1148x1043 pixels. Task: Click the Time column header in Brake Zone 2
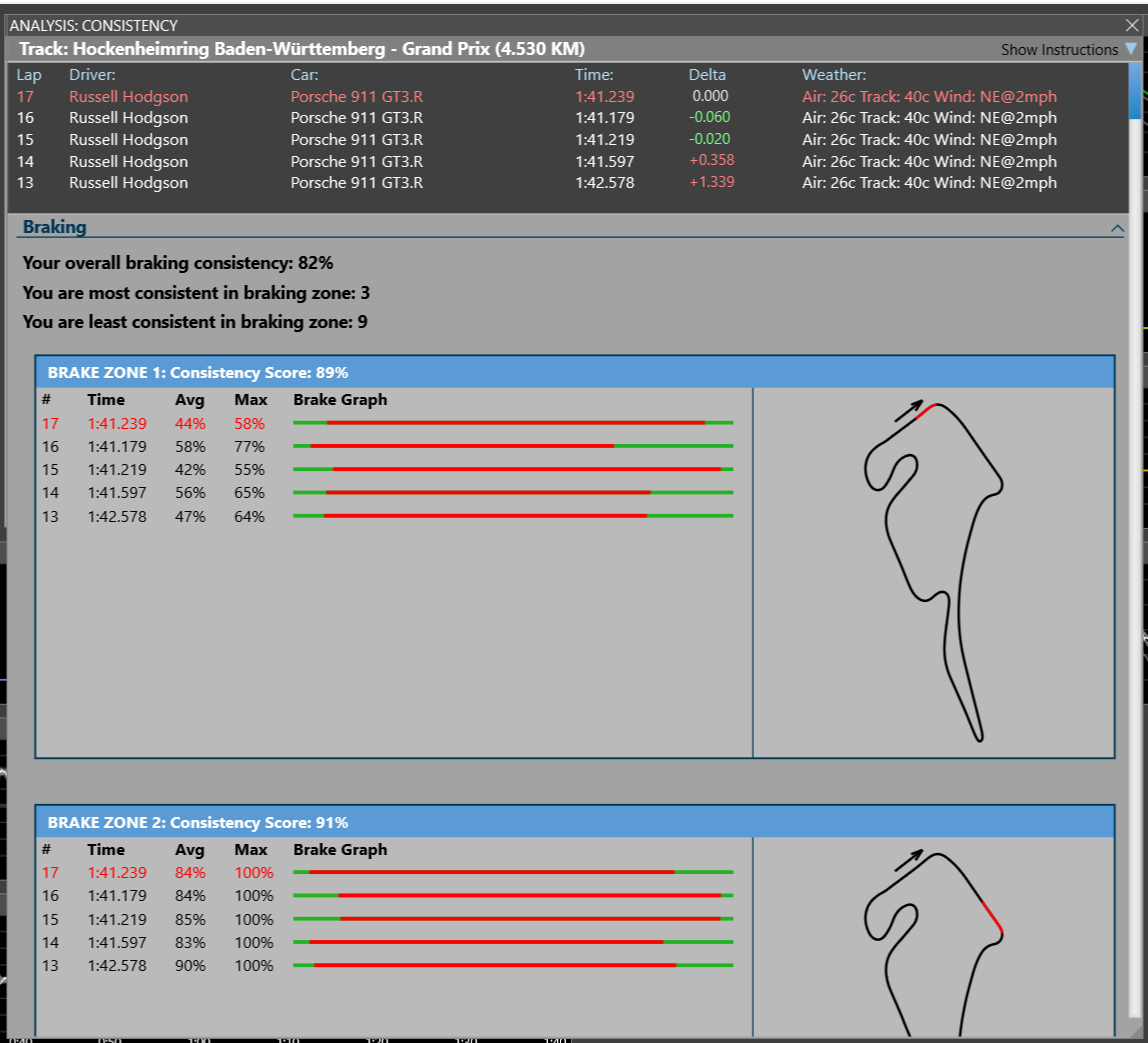click(x=106, y=850)
